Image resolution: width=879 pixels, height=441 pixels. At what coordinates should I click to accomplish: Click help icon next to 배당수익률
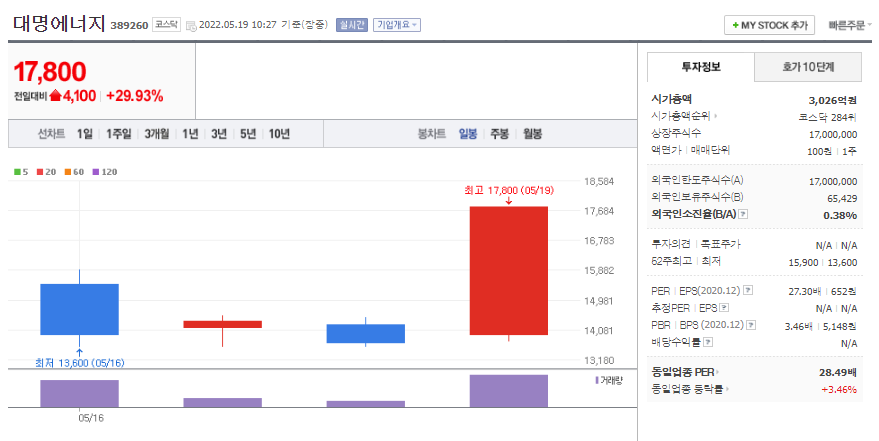[709, 342]
